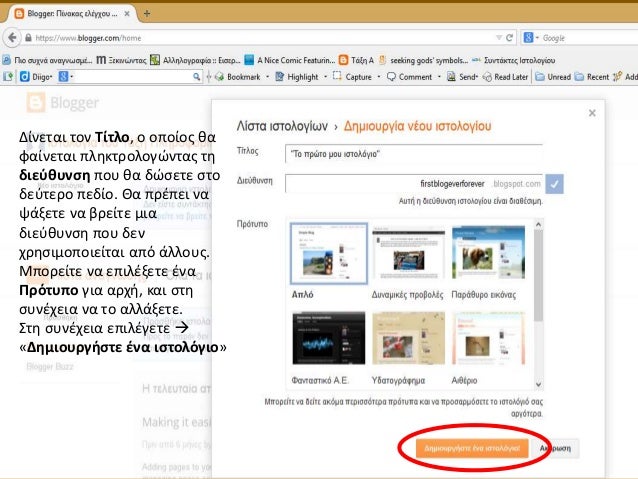Click the Blogger logo in page header
The width and height of the screenshot is (638, 479).
63,103
